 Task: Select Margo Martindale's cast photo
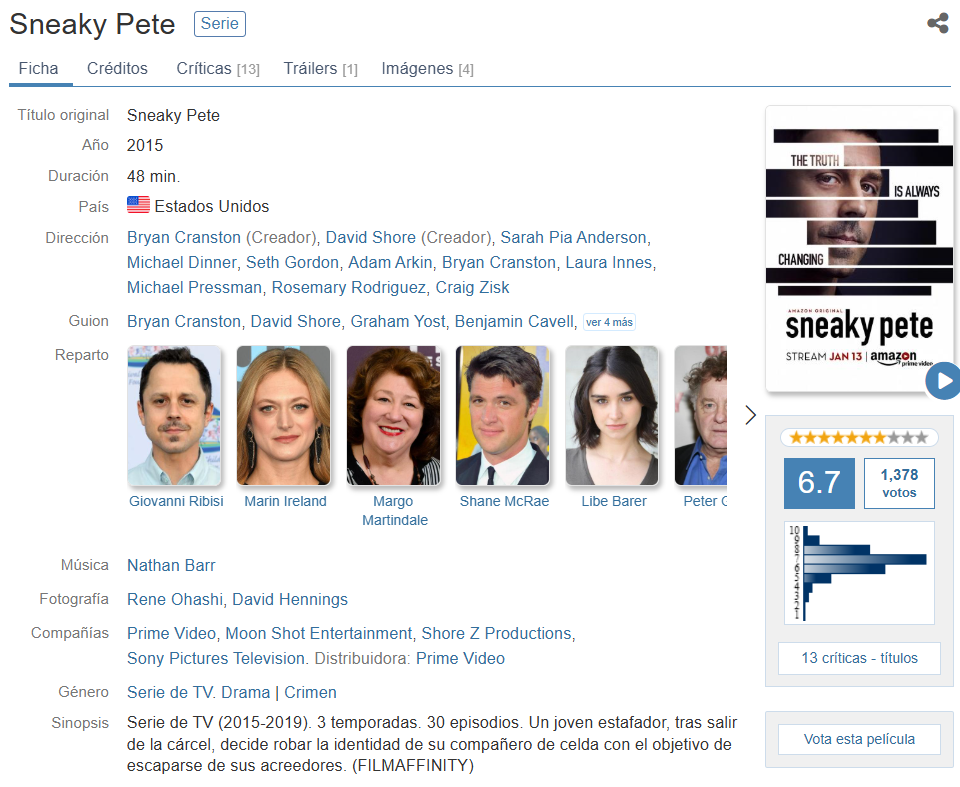393,416
